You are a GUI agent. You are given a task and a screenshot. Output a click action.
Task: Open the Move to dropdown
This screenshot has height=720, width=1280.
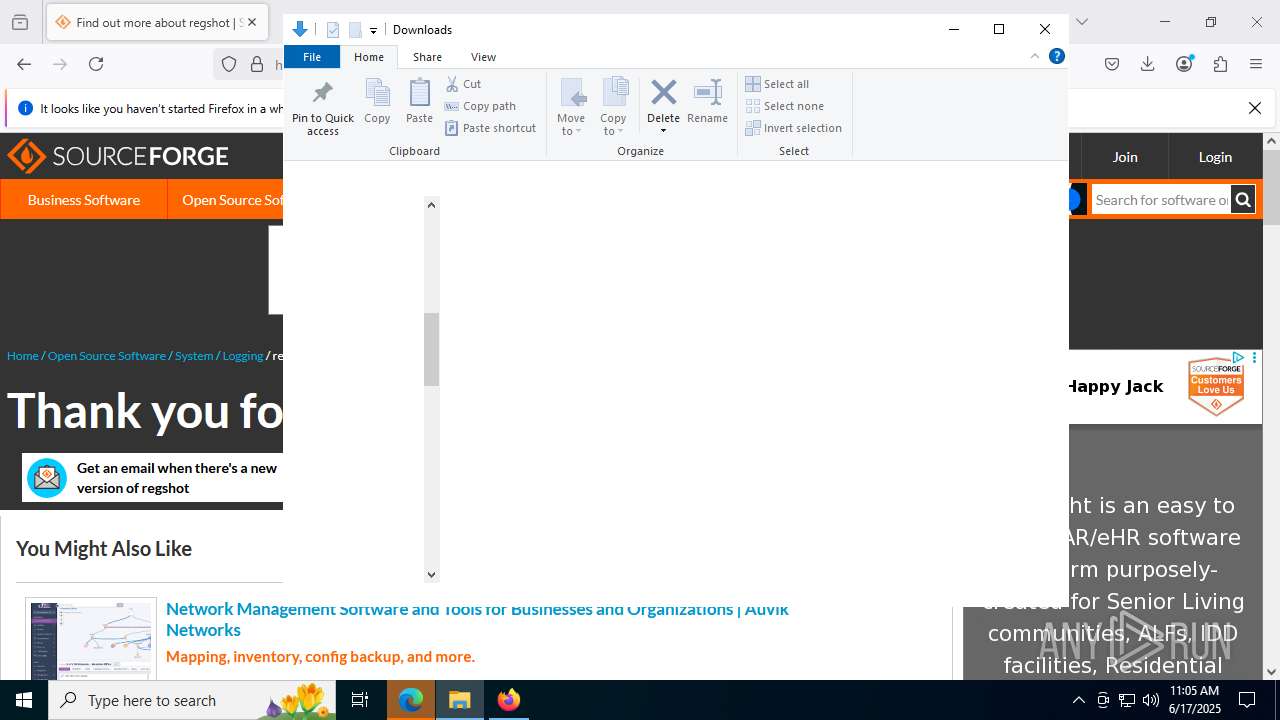tap(571, 107)
